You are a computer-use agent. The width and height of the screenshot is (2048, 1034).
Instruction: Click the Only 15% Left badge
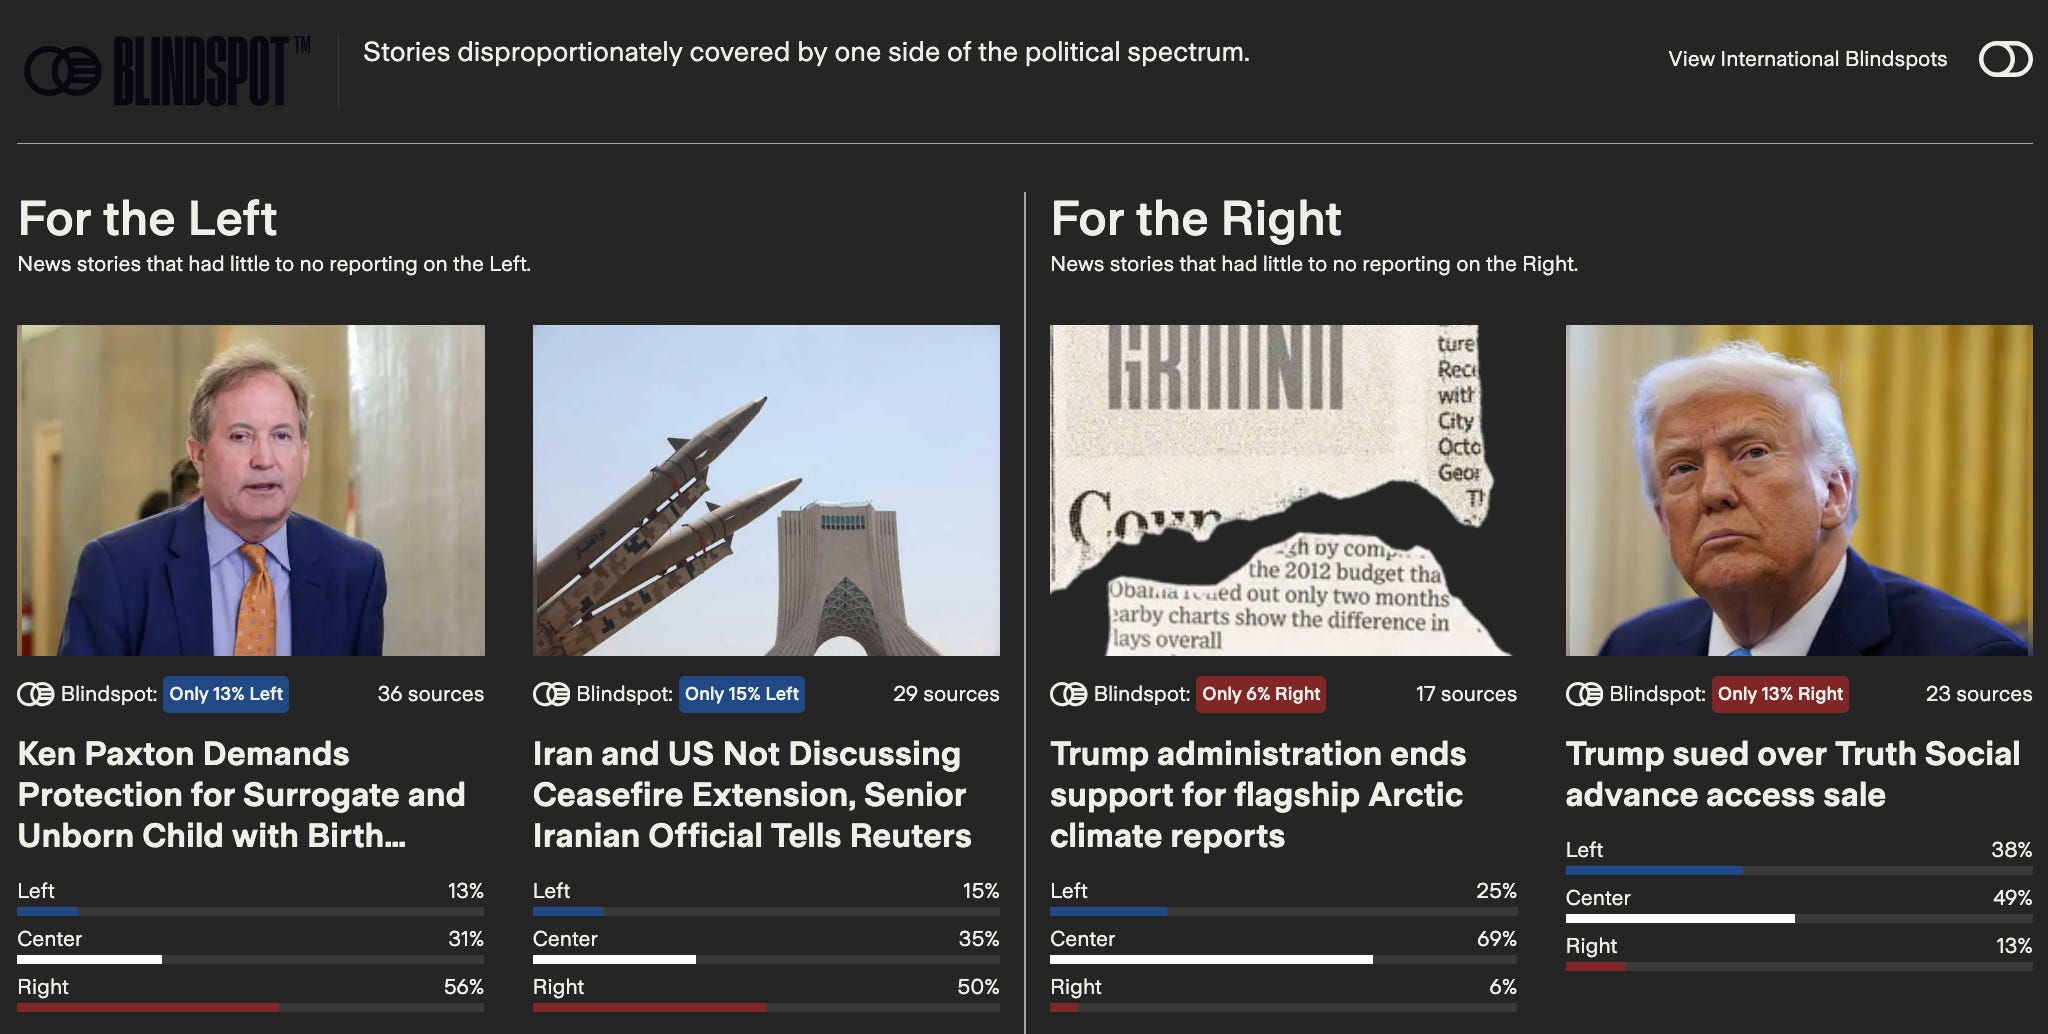[x=742, y=694]
